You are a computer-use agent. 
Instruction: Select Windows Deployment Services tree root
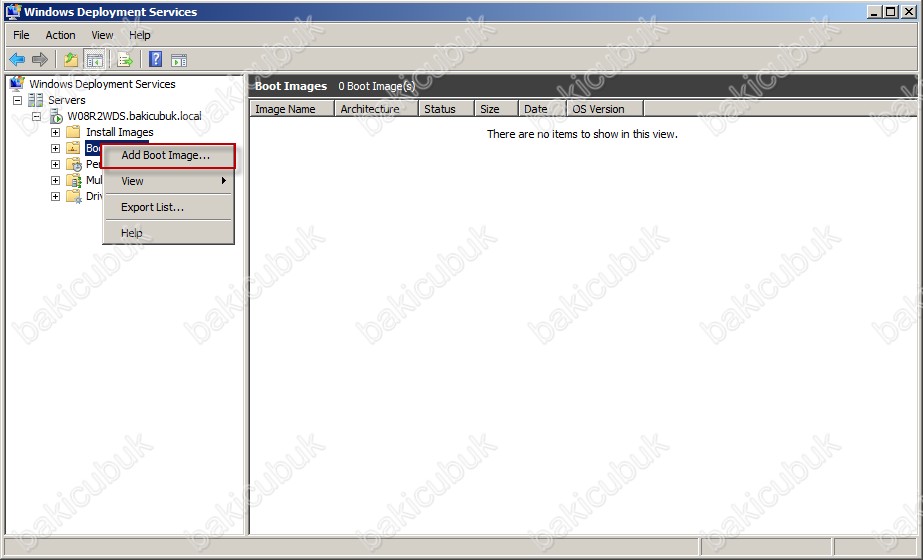(x=102, y=84)
